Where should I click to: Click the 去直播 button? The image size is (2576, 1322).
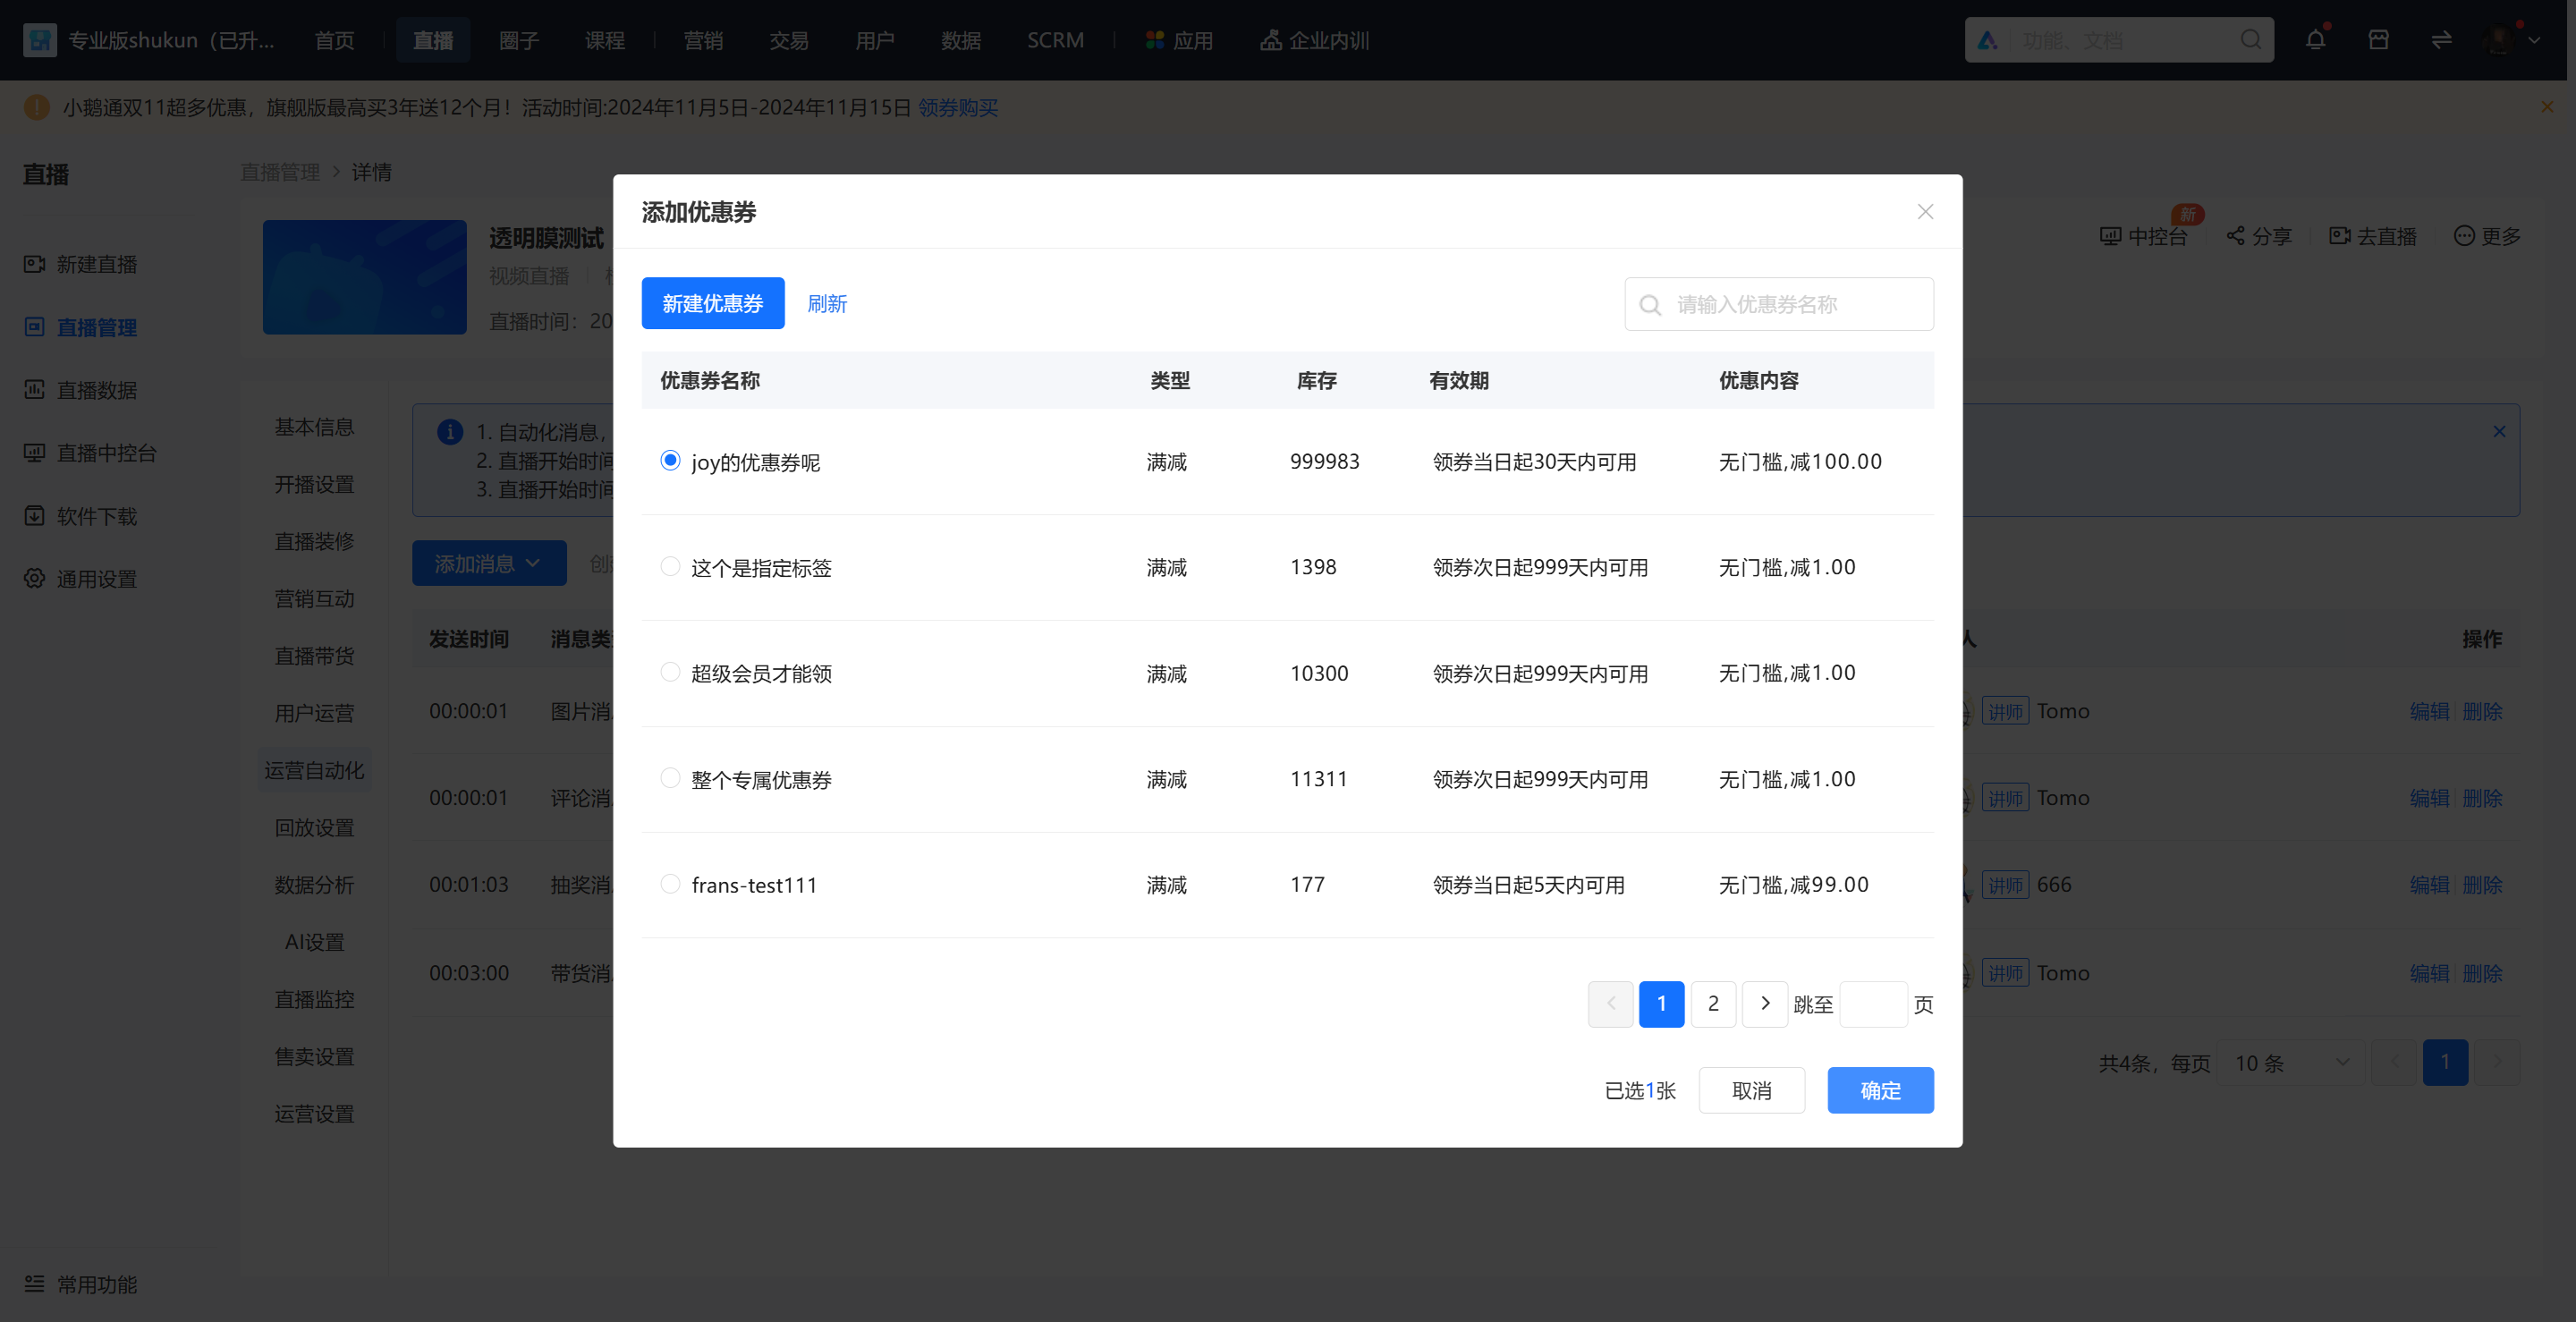2373,236
